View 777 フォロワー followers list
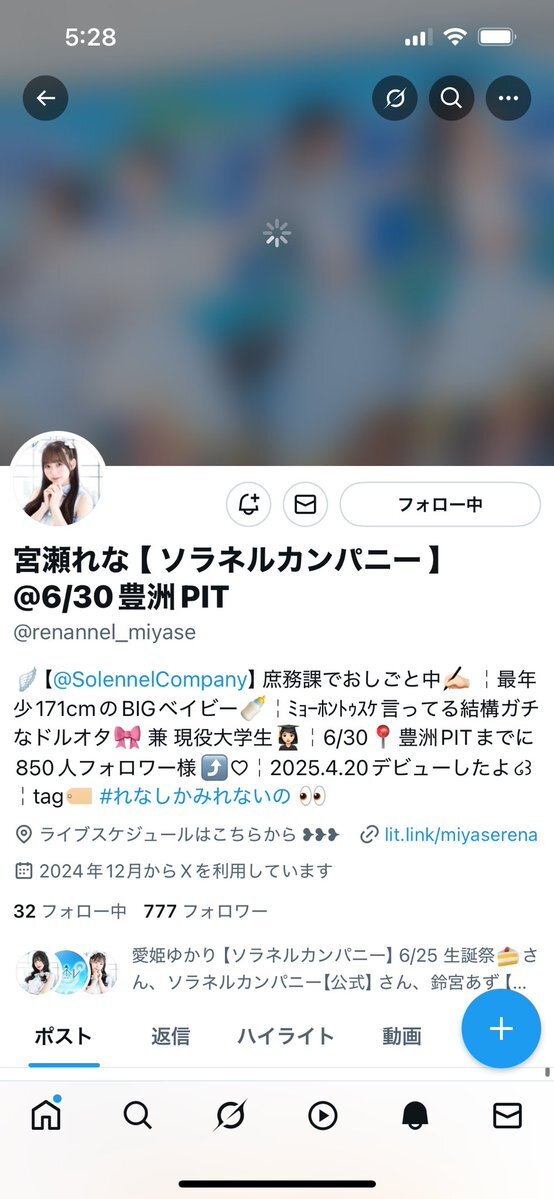Screen dimensions: 554x1199 [x=206, y=911]
